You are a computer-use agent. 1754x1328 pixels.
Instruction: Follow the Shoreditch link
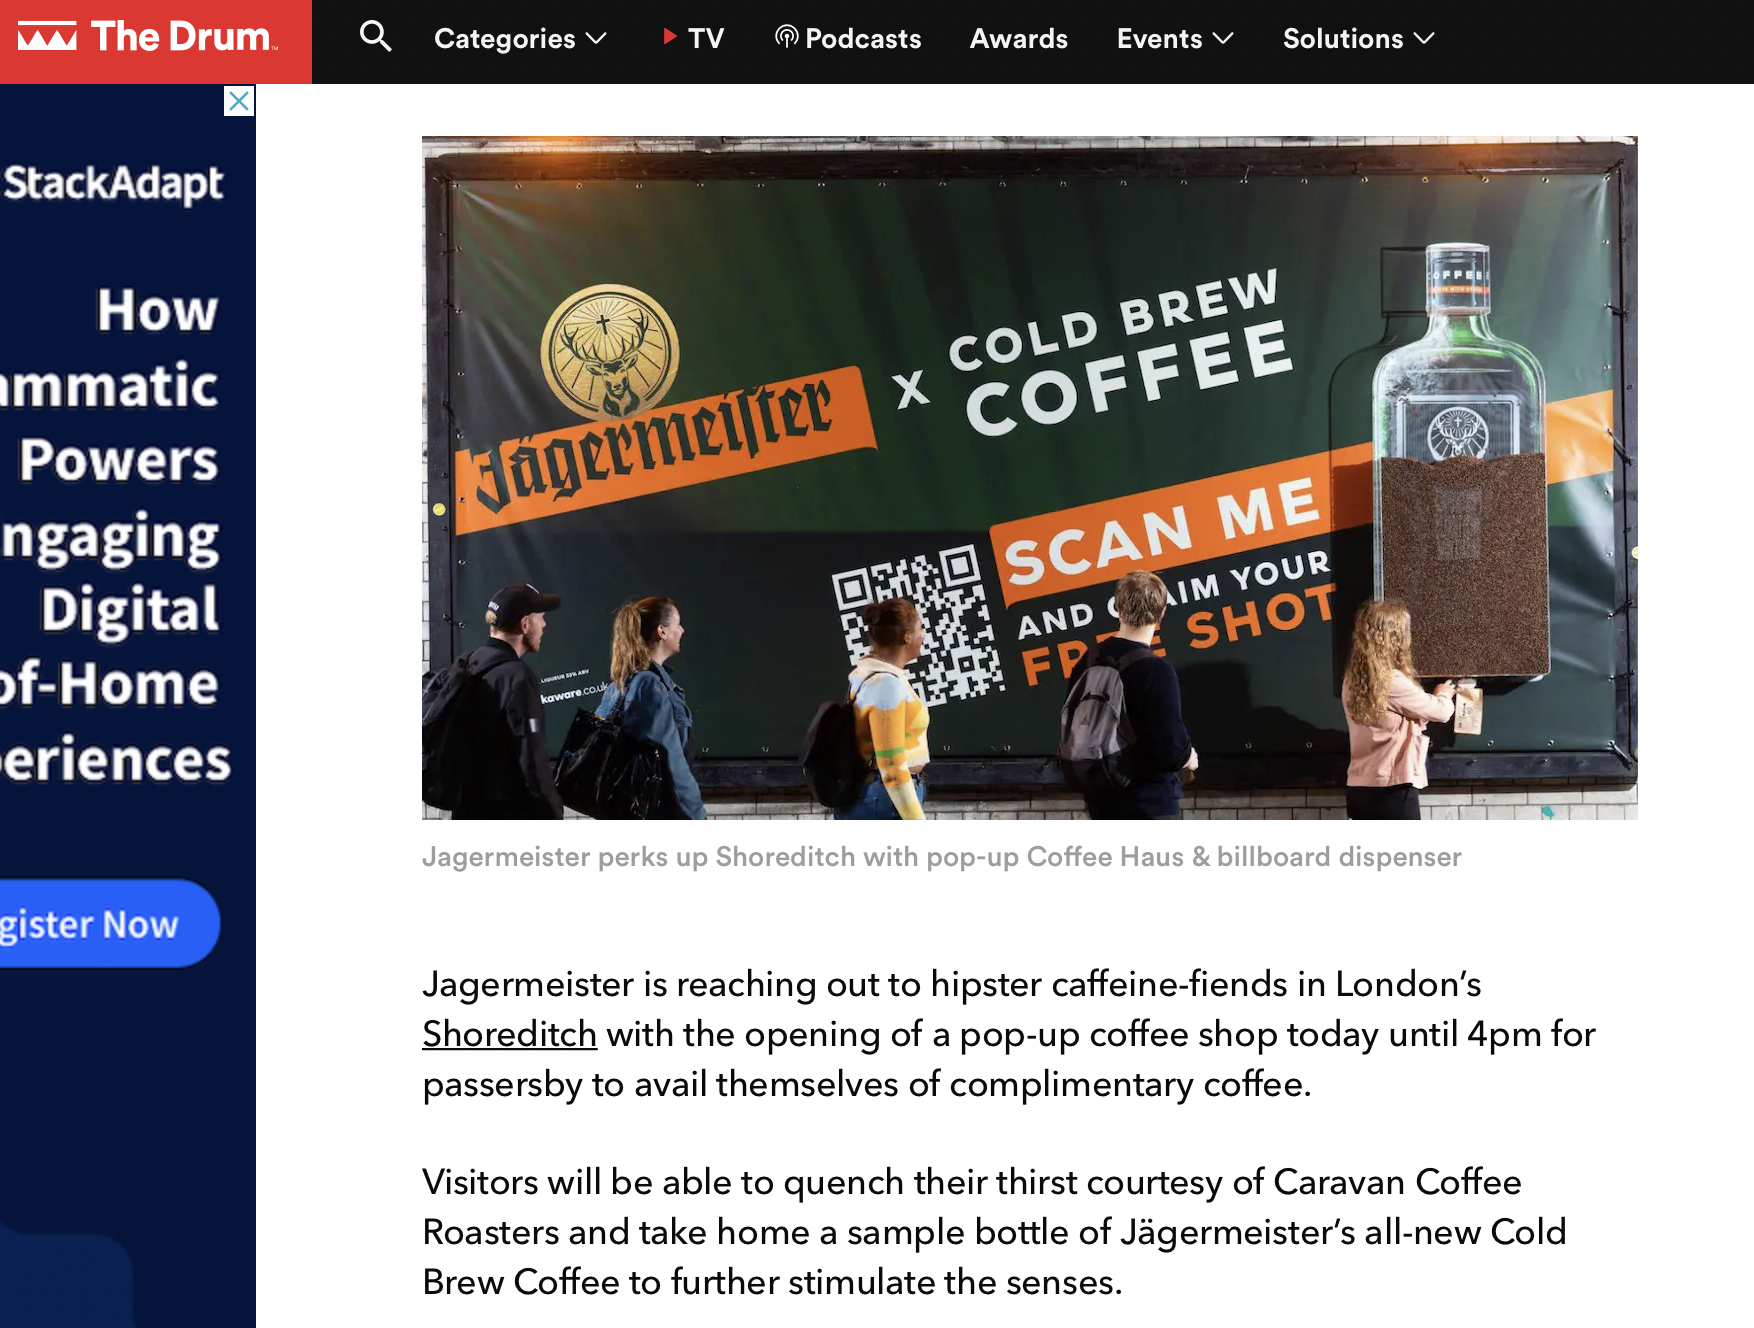(509, 1034)
